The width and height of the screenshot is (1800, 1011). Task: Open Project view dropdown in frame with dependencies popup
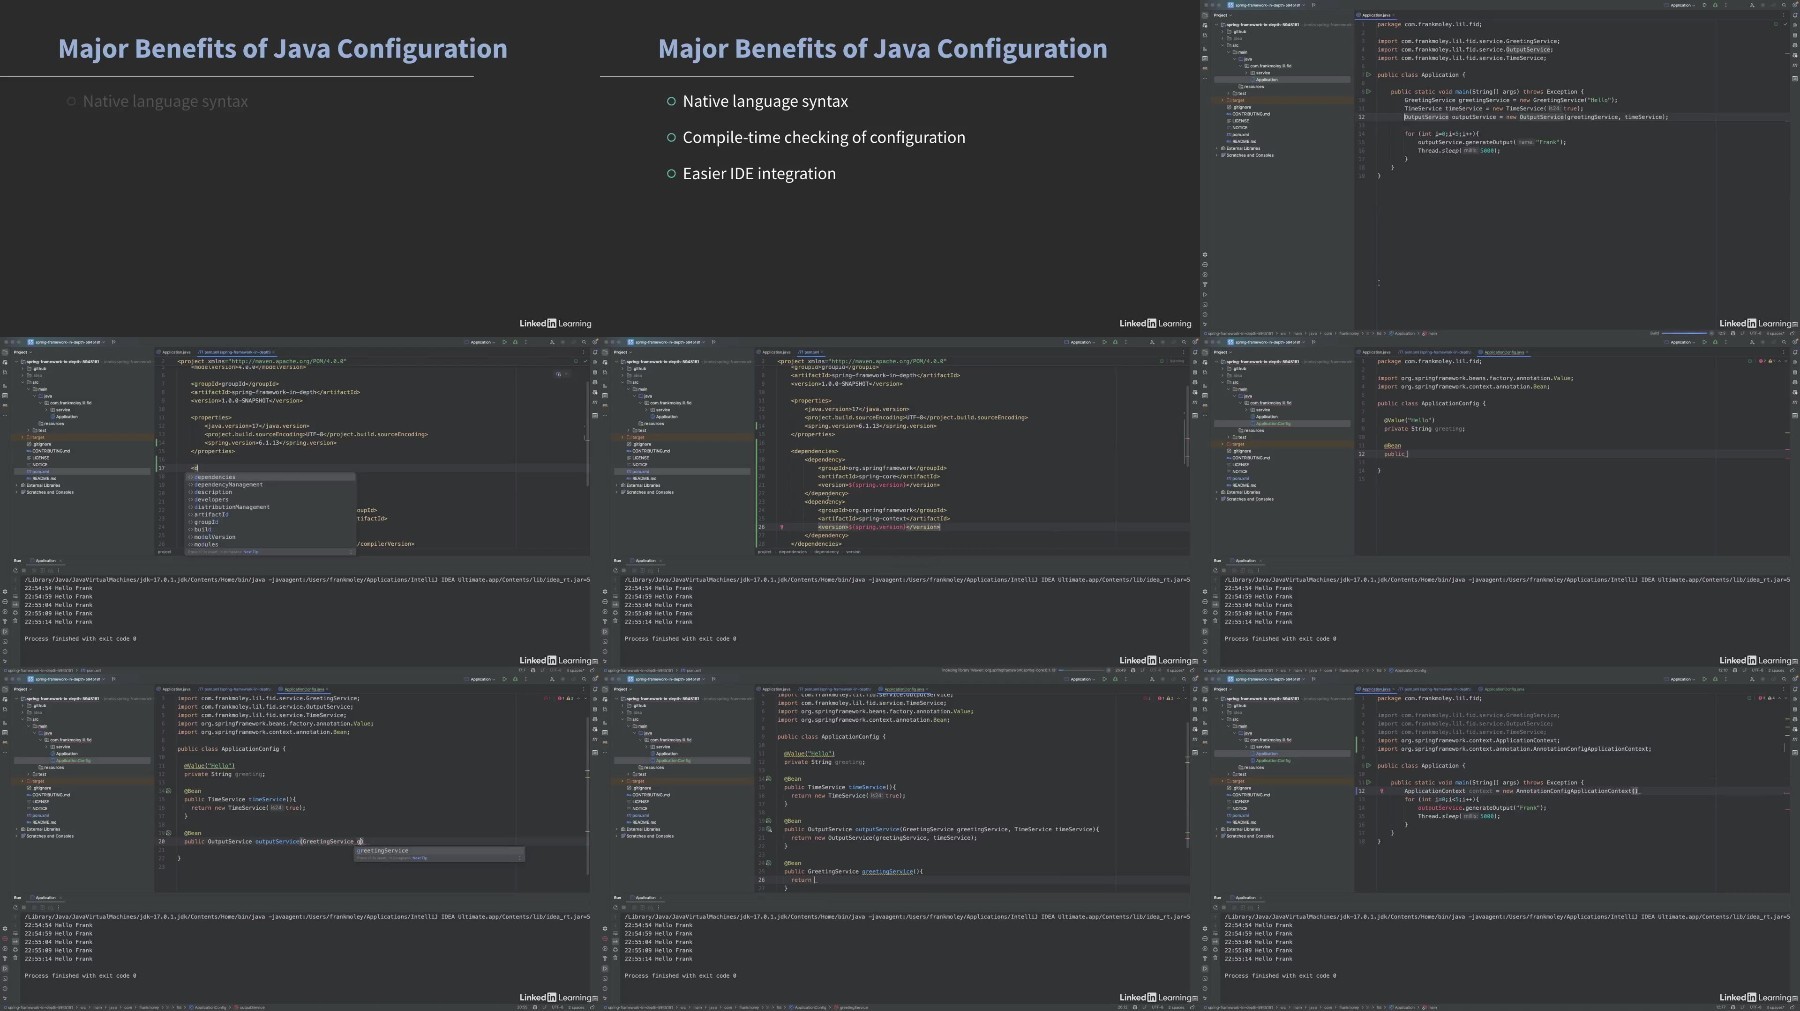pyautogui.click(x=21, y=352)
